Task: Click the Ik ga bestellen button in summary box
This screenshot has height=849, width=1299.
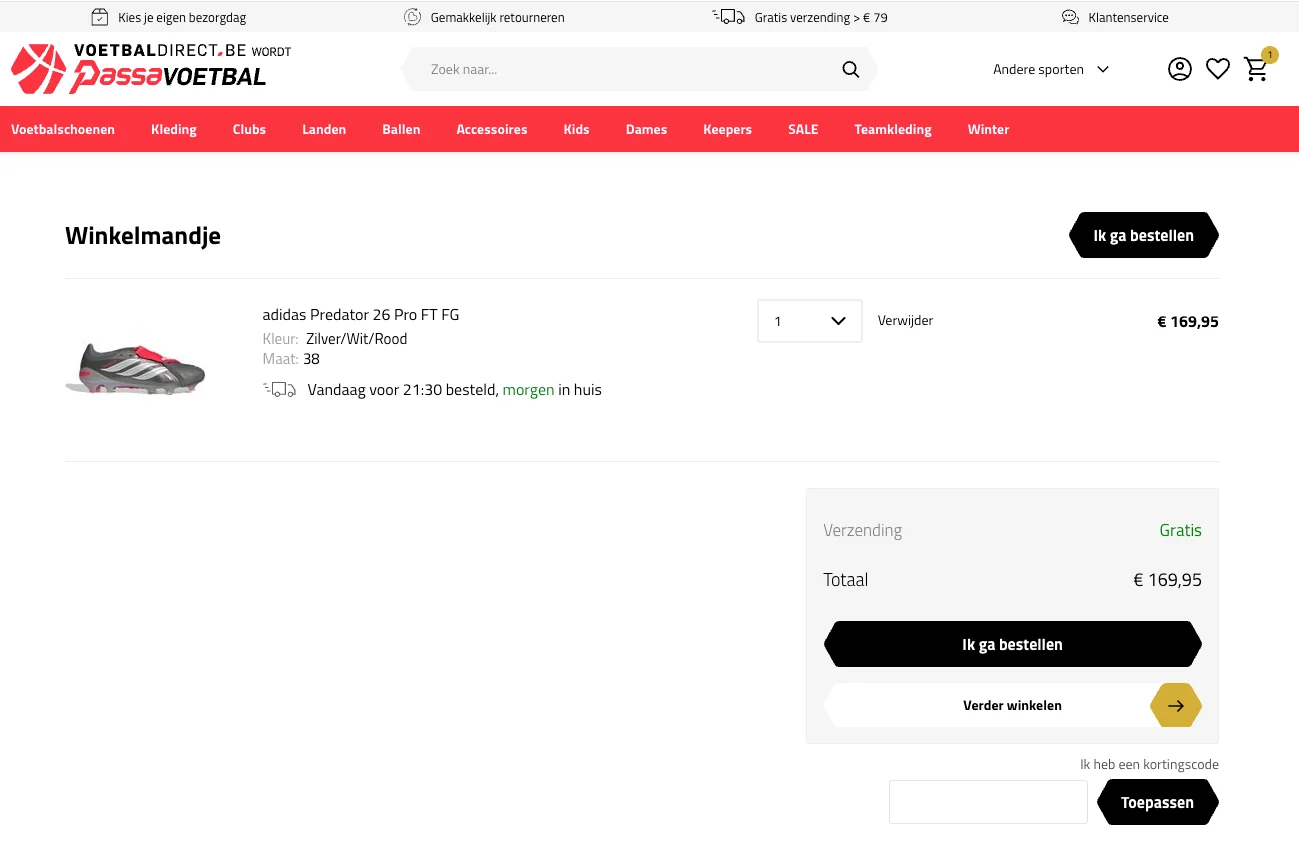Action: pyautogui.click(x=1012, y=644)
